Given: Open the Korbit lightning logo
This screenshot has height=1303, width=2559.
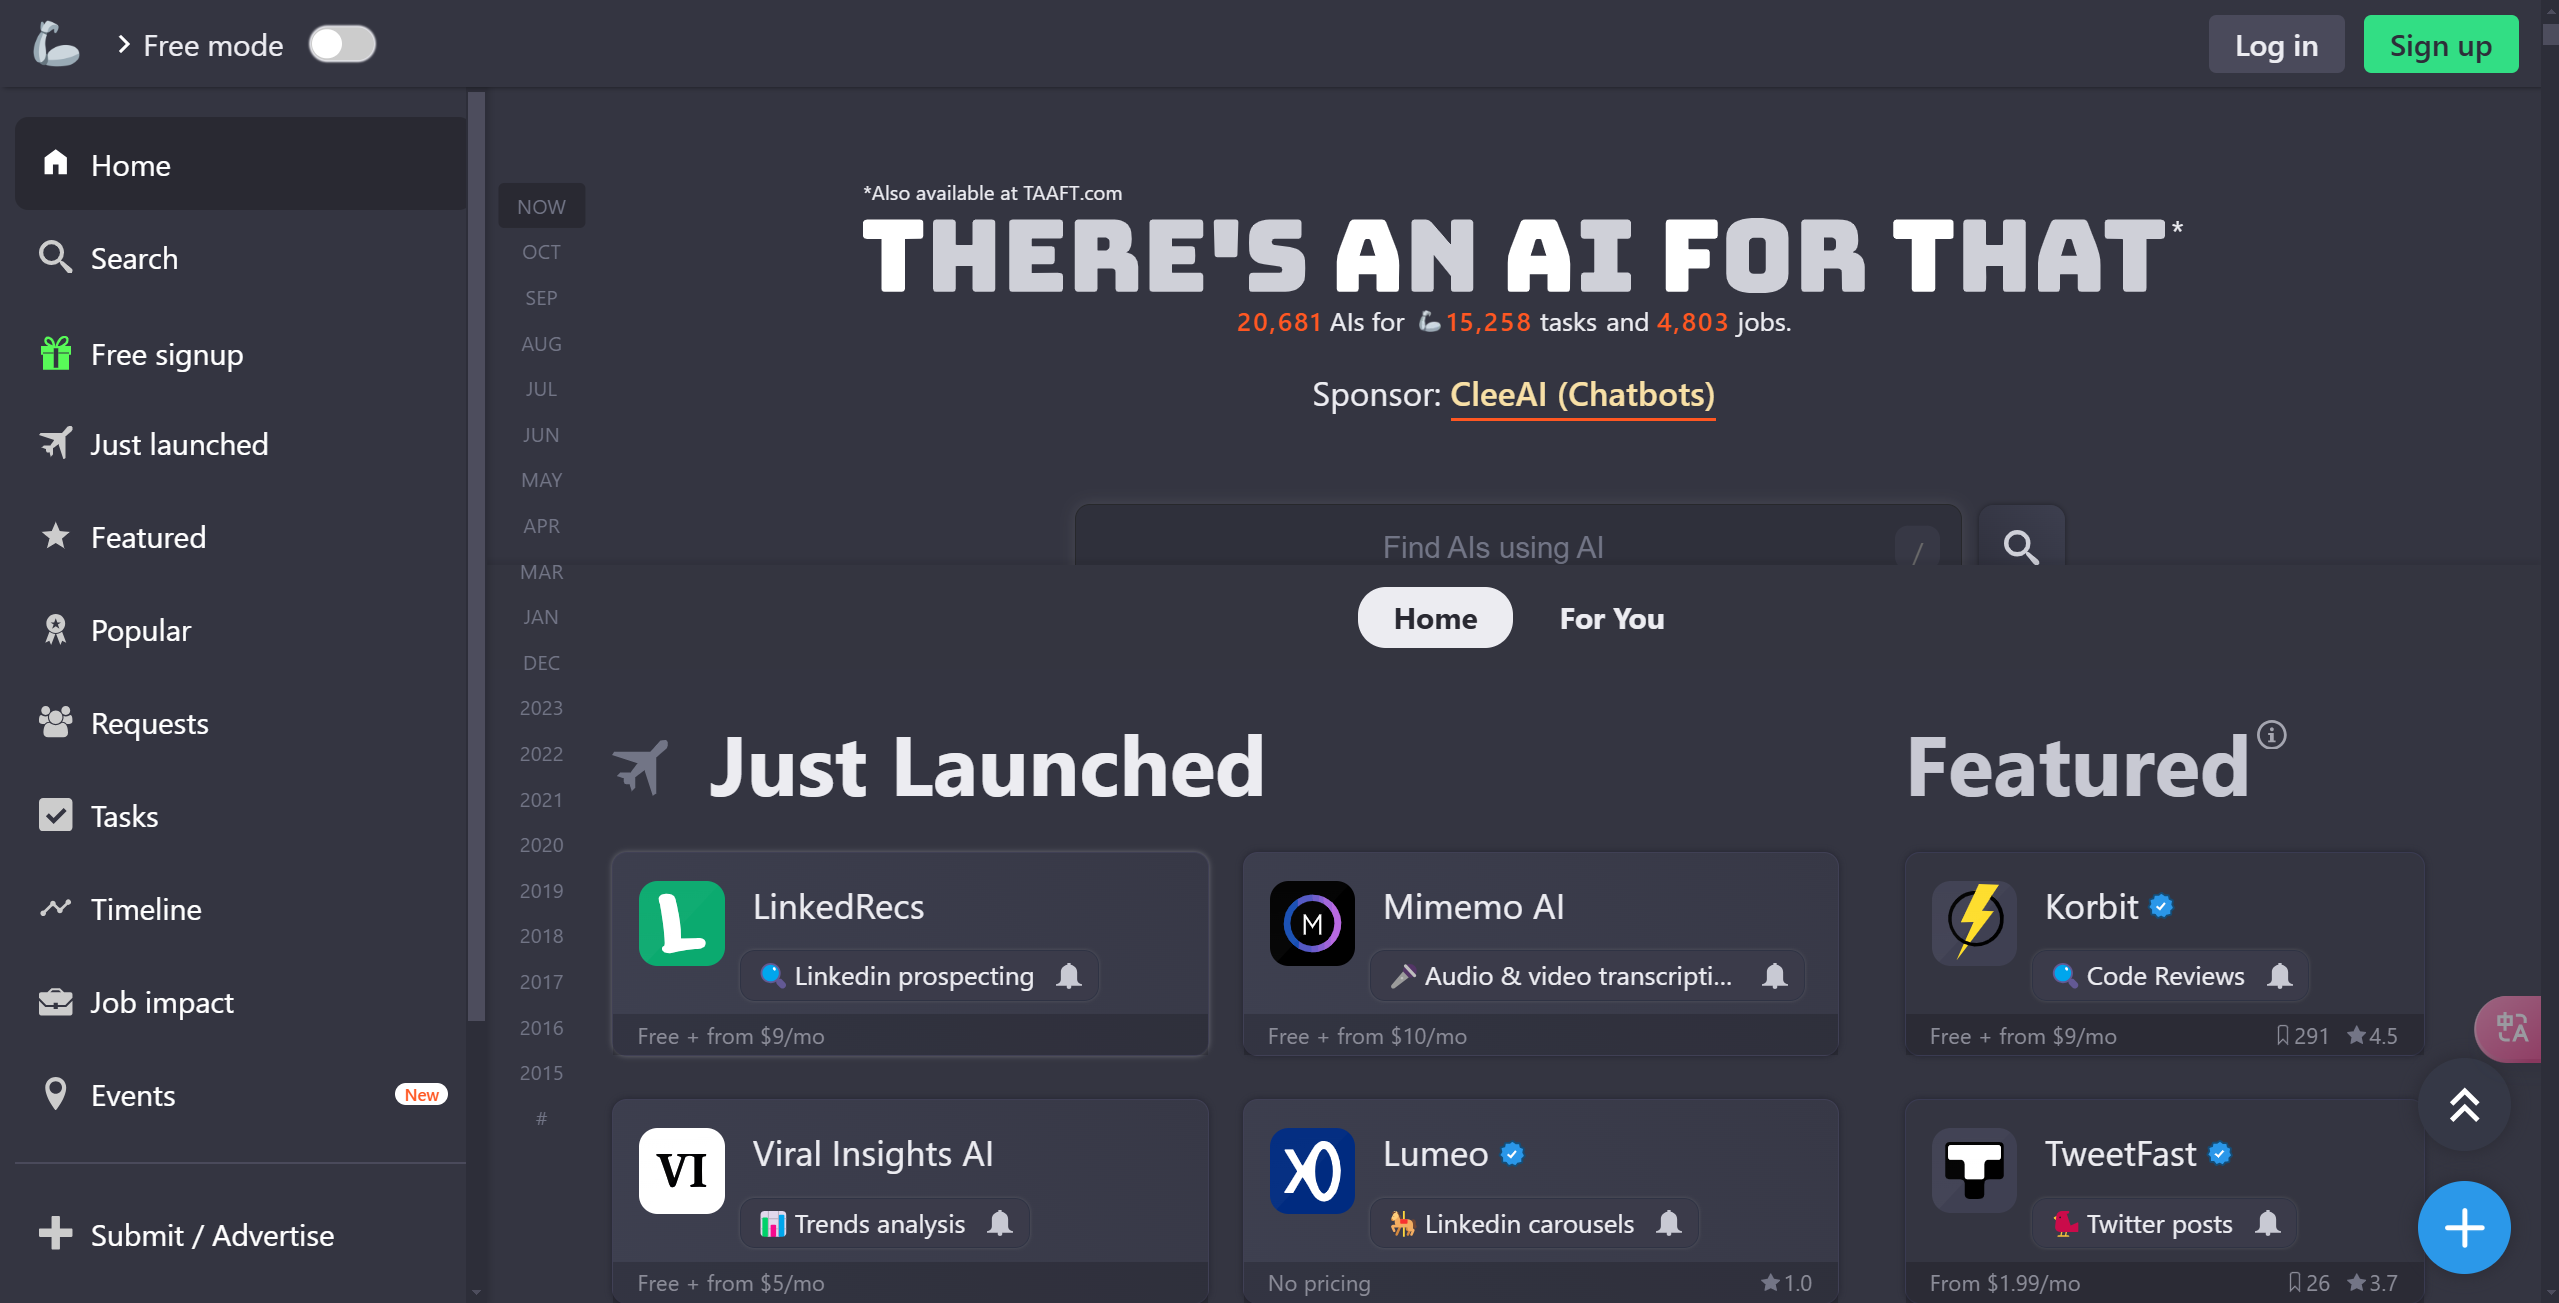Looking at the screenshot, I should (1975, 923).
